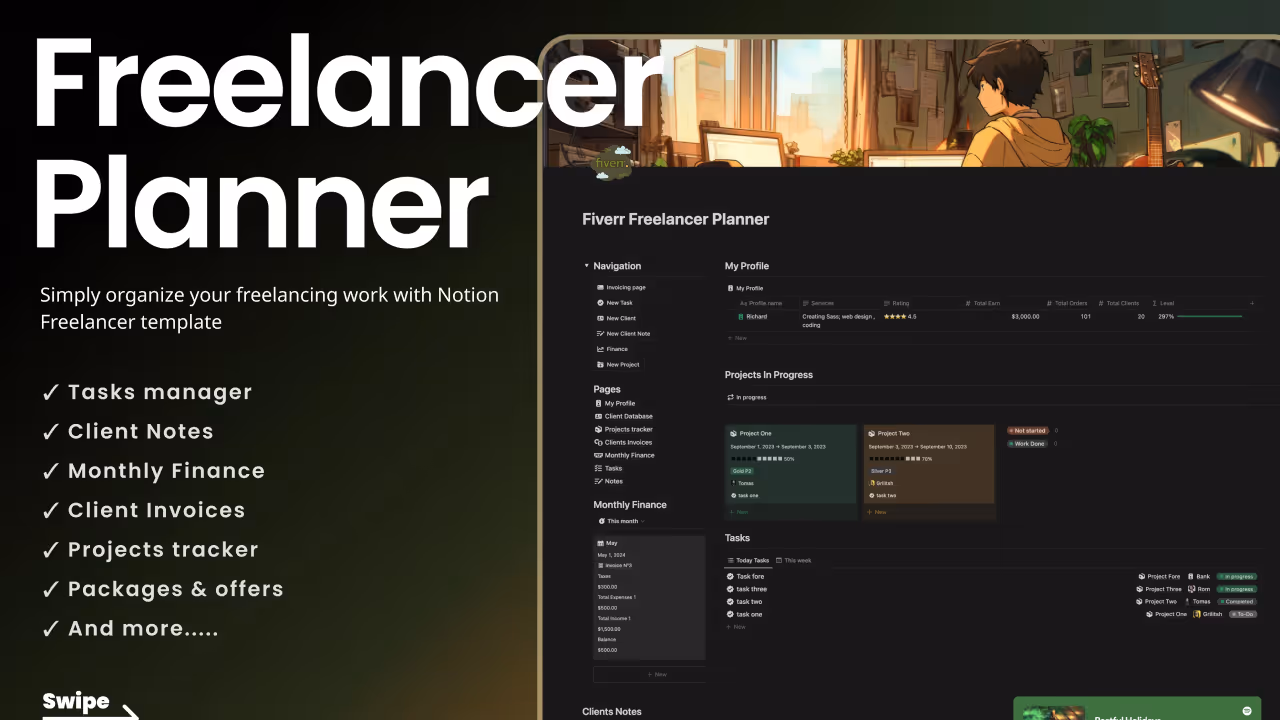Viewport: 1280px width, 720px height.
Task: Open the This month filter dropdown
Action: (x=621, y=521)
